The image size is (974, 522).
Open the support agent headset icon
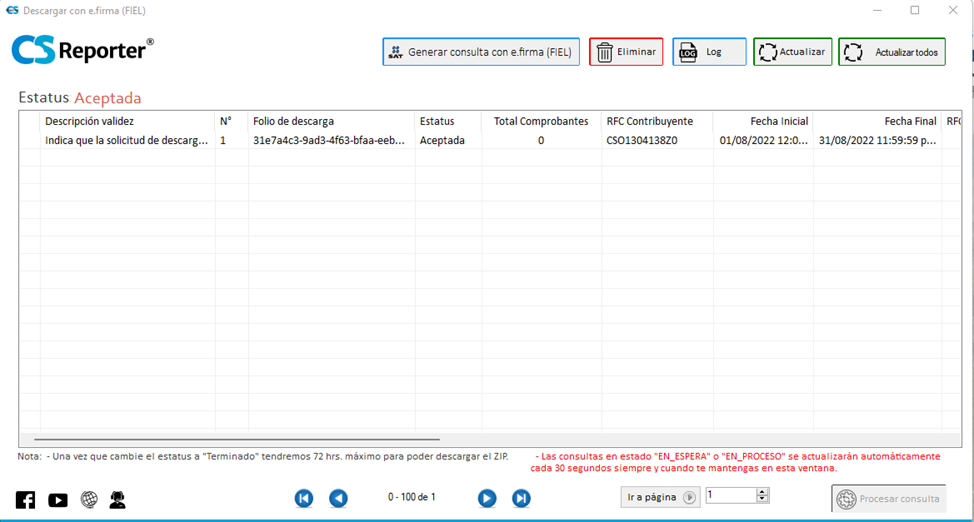click(x=117, y=499)
